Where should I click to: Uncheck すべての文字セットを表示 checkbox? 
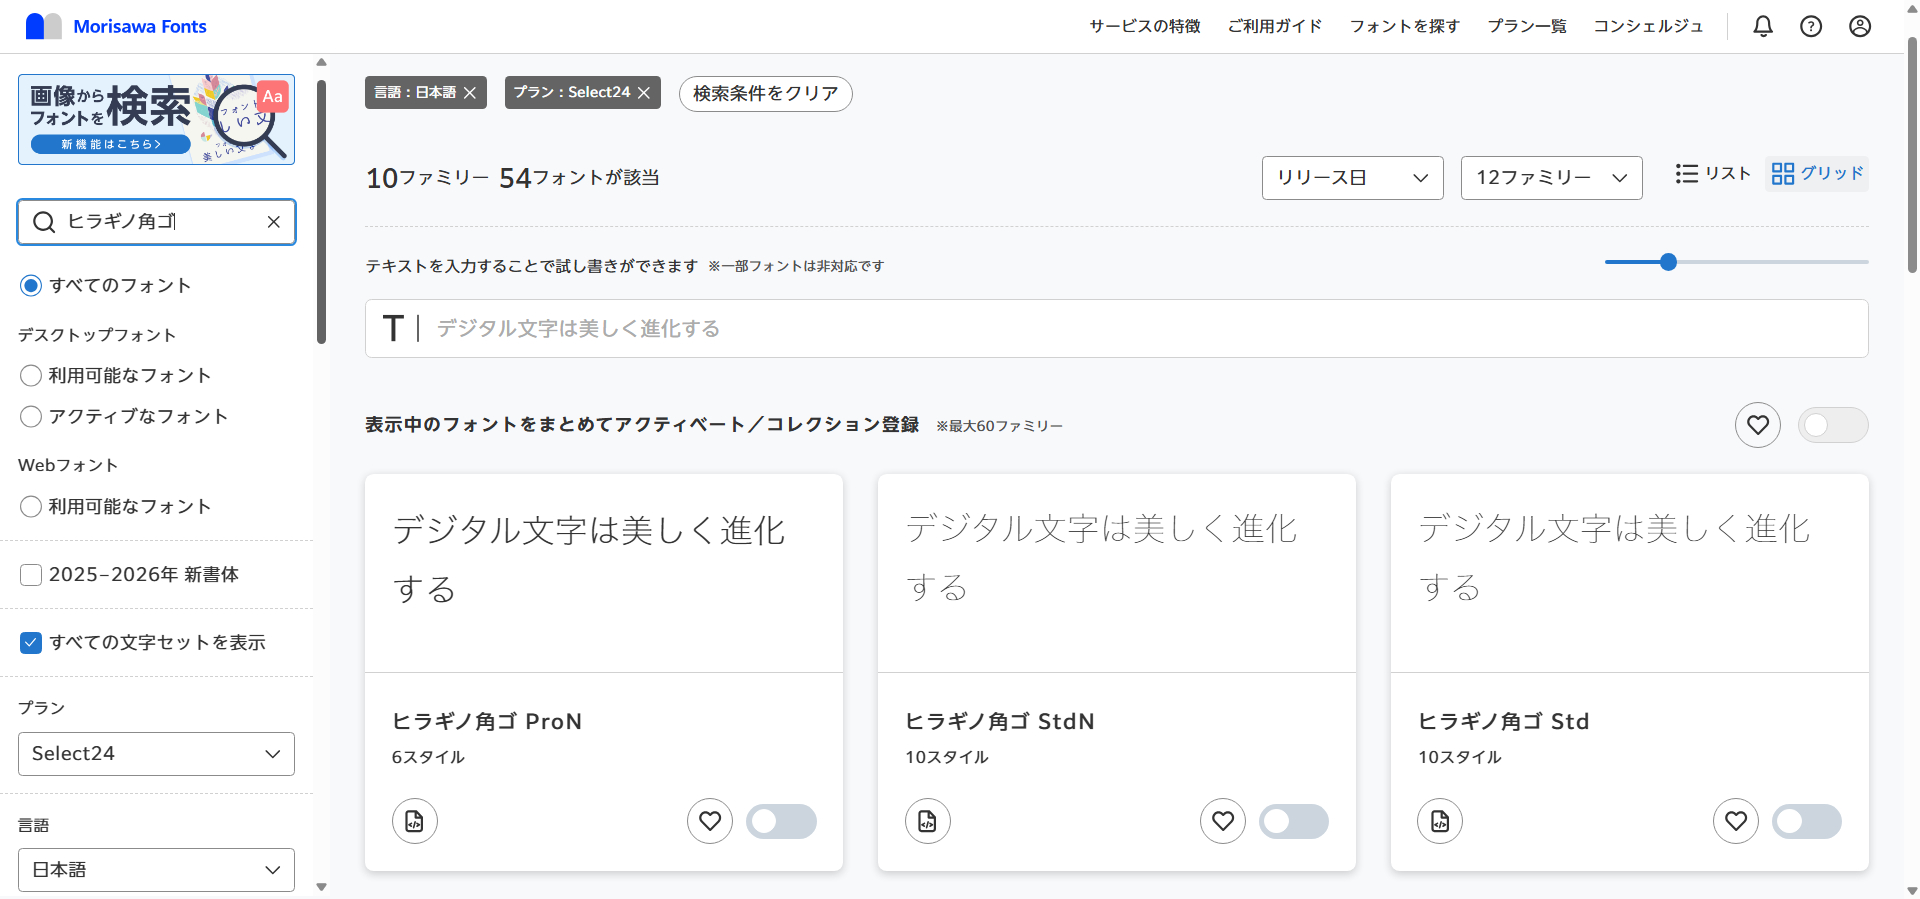pyautogui.click(x=31, y=643)
